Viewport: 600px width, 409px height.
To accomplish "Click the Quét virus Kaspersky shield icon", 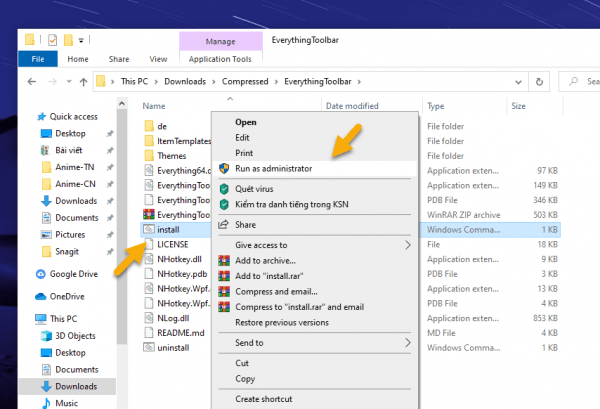I will click(224, 189).
